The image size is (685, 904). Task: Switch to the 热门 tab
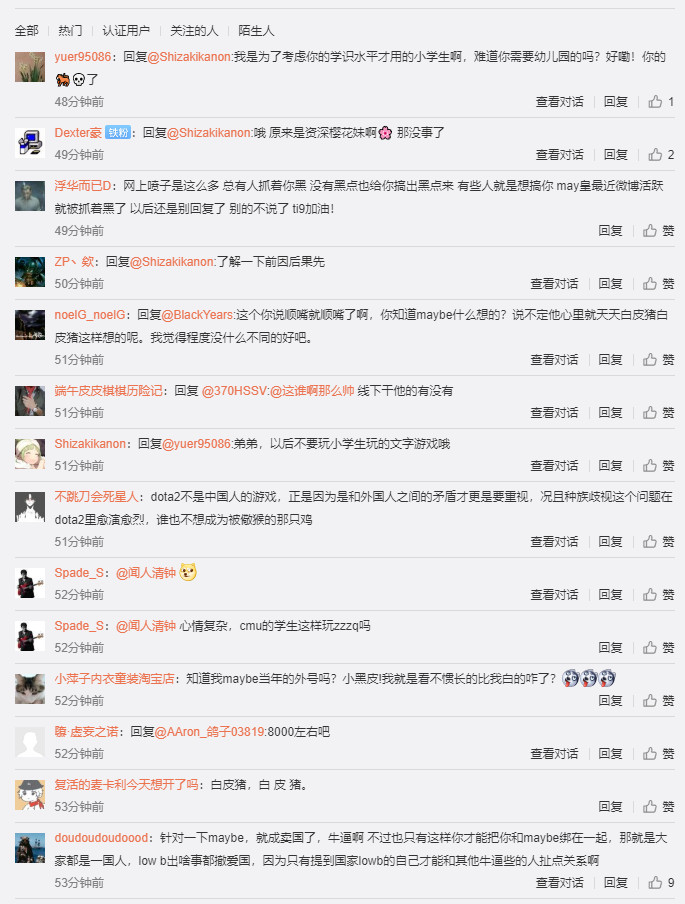click(x=70, y=31)
